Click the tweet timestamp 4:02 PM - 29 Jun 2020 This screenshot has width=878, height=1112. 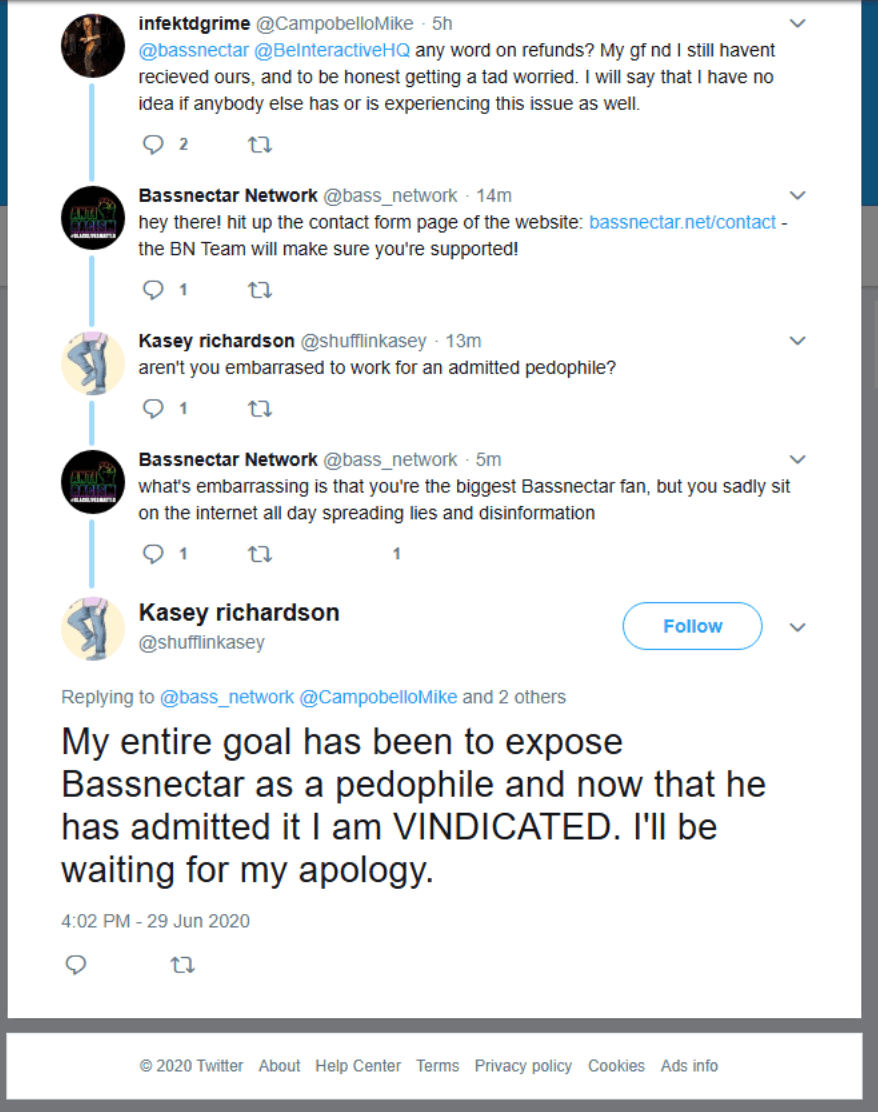(x=155, y=921)
